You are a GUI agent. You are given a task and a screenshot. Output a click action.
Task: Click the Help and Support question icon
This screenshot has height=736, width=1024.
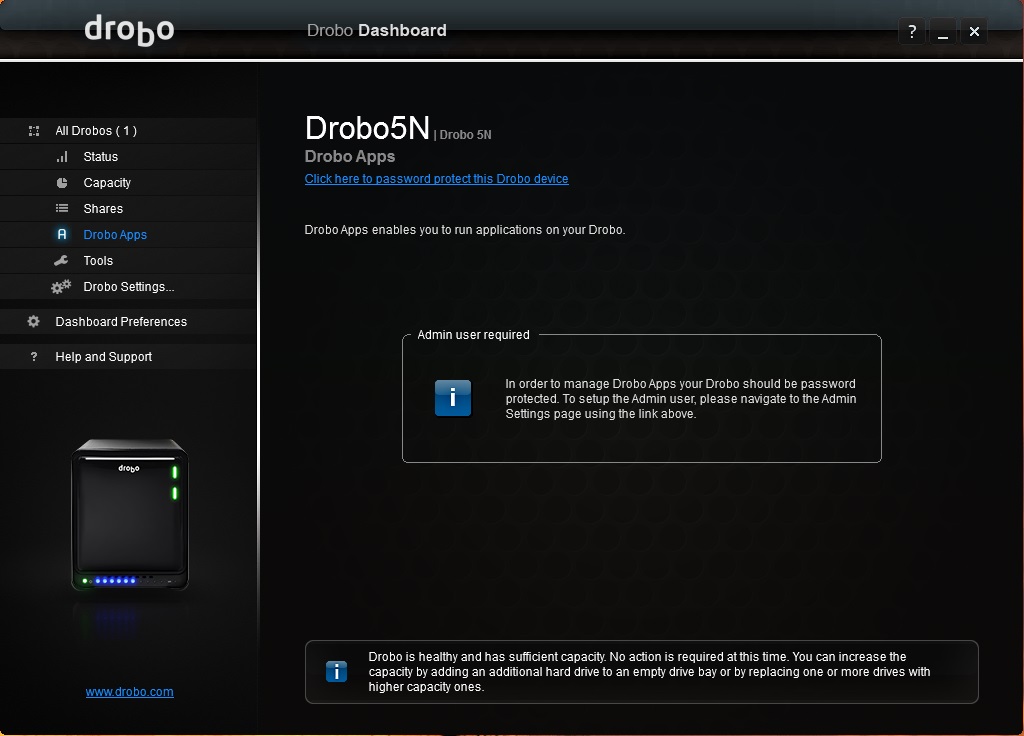click(x=34, y=357)
